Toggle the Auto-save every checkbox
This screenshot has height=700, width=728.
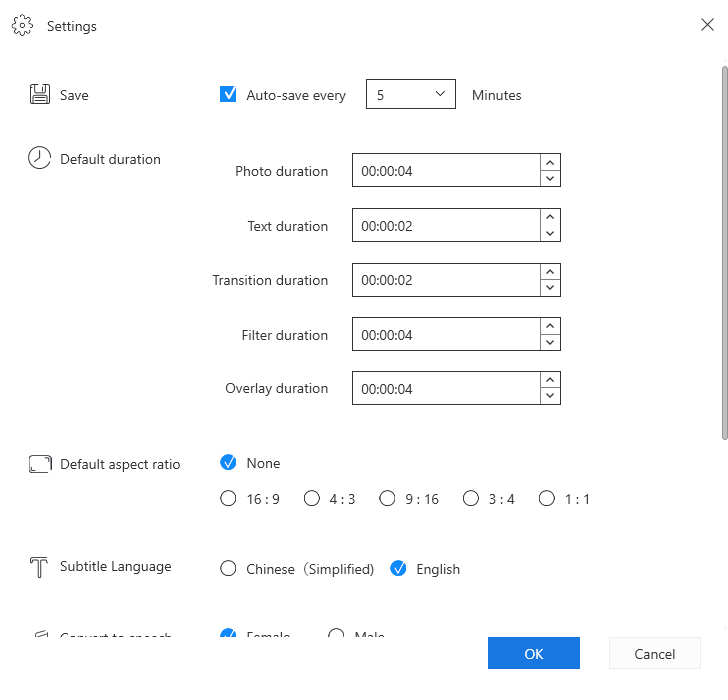[228, 95]
